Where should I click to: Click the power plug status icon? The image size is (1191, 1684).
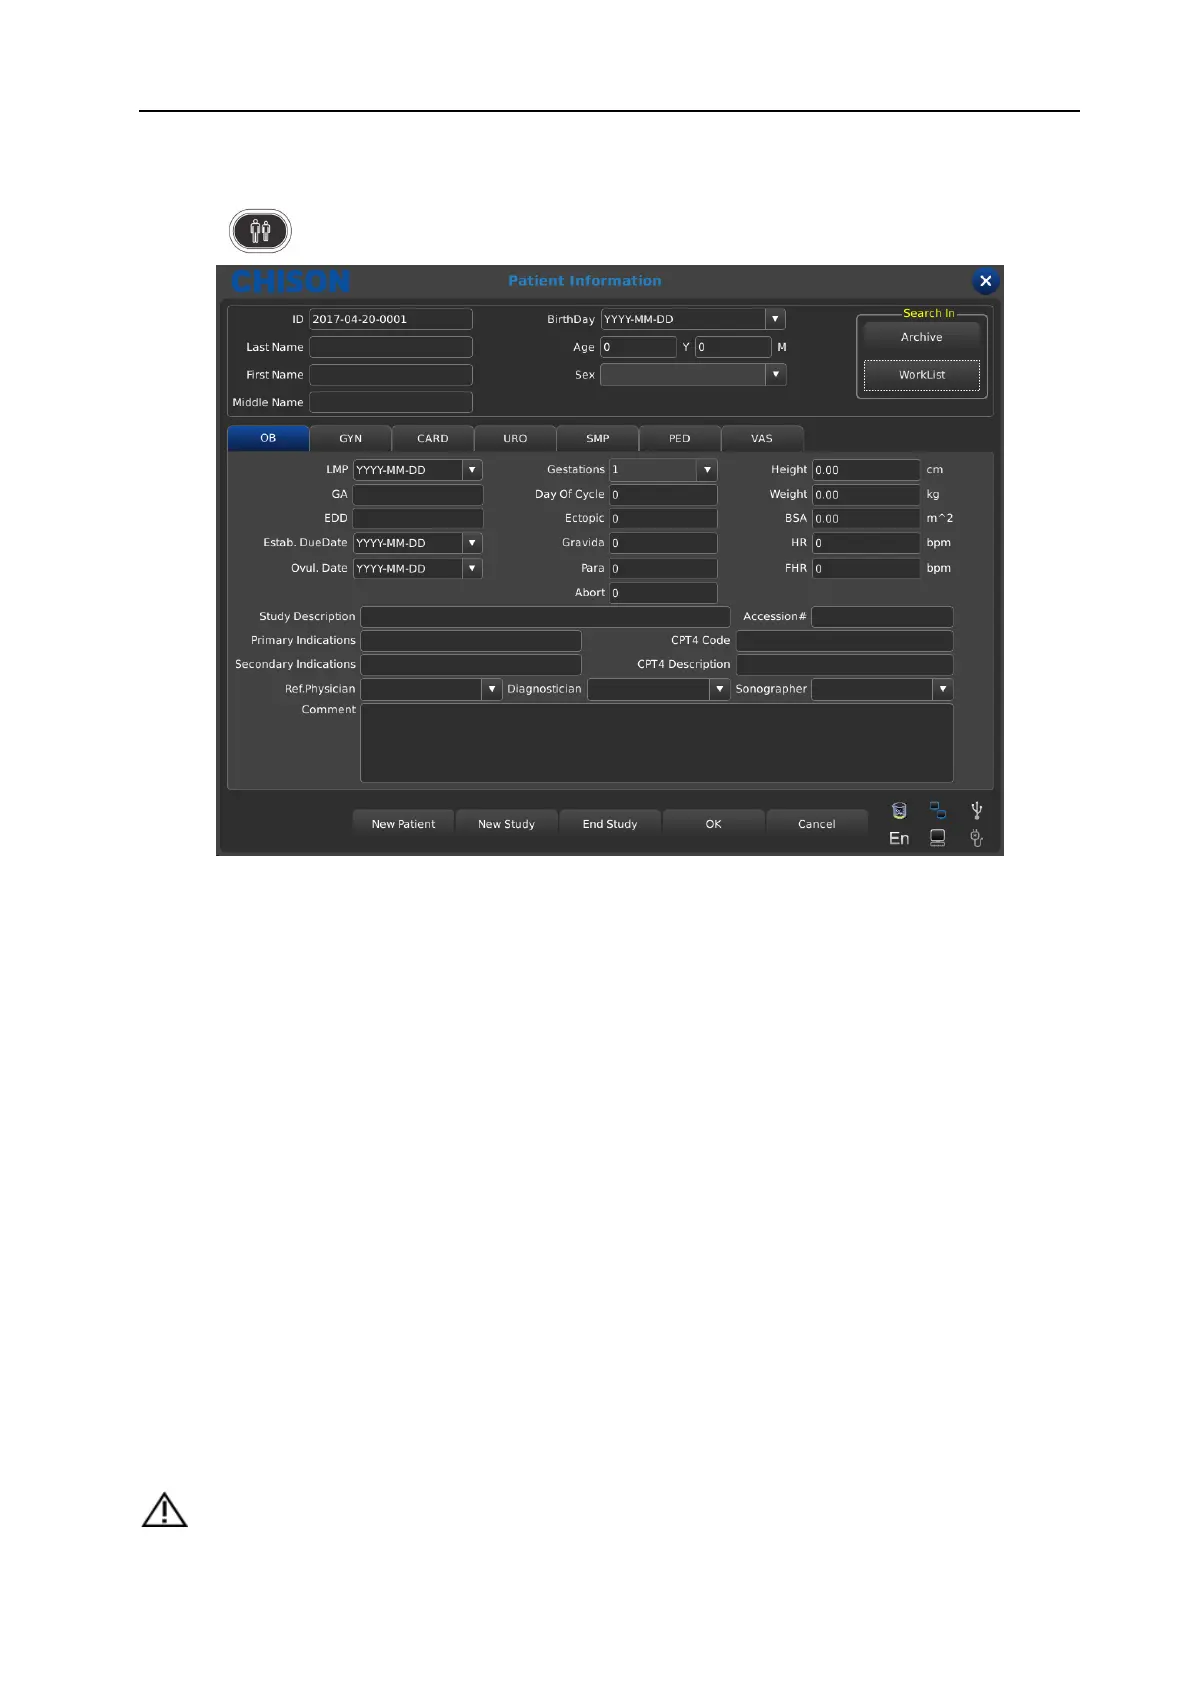point(977,838)
